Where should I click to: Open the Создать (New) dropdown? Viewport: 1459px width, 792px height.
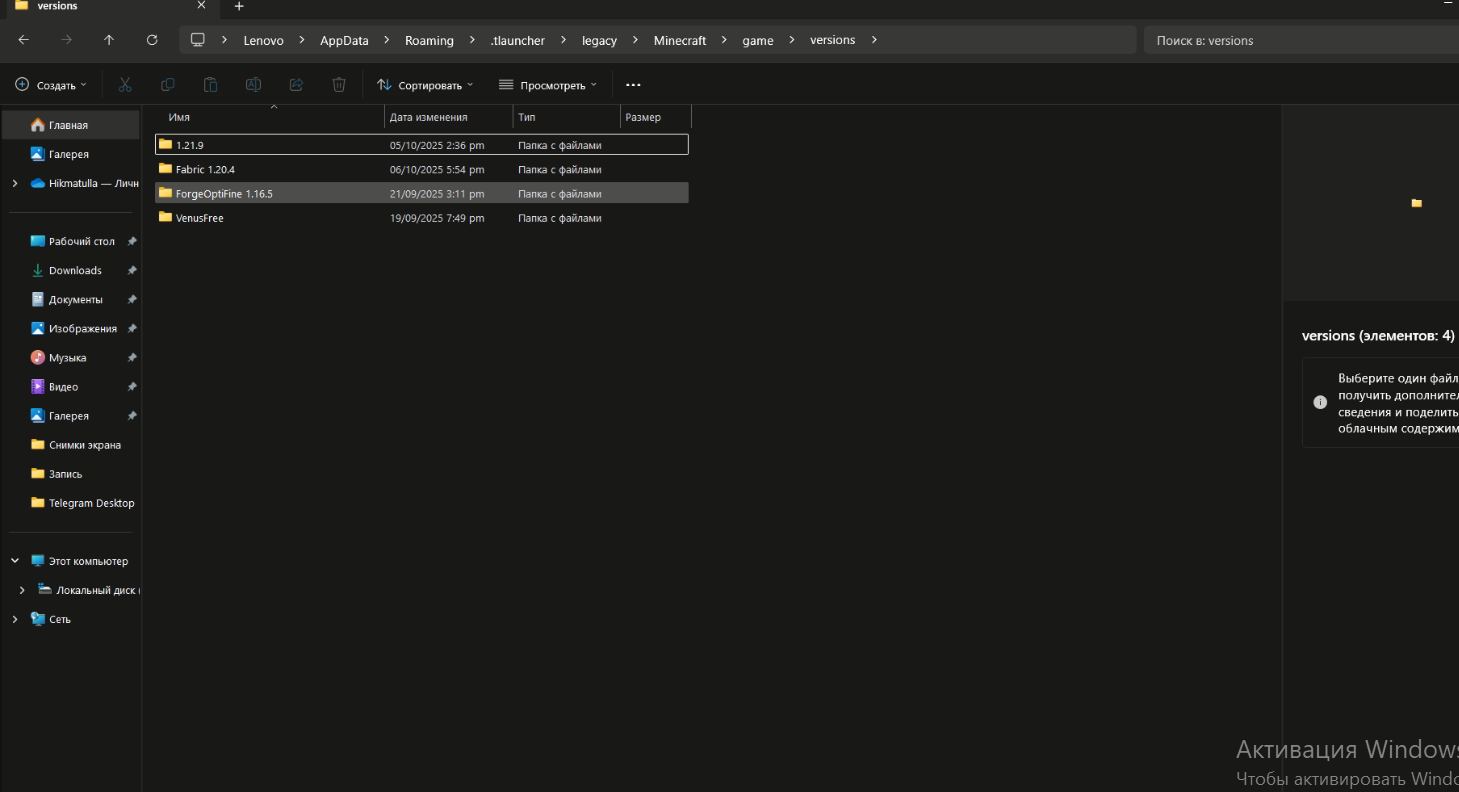click(51, 85)
